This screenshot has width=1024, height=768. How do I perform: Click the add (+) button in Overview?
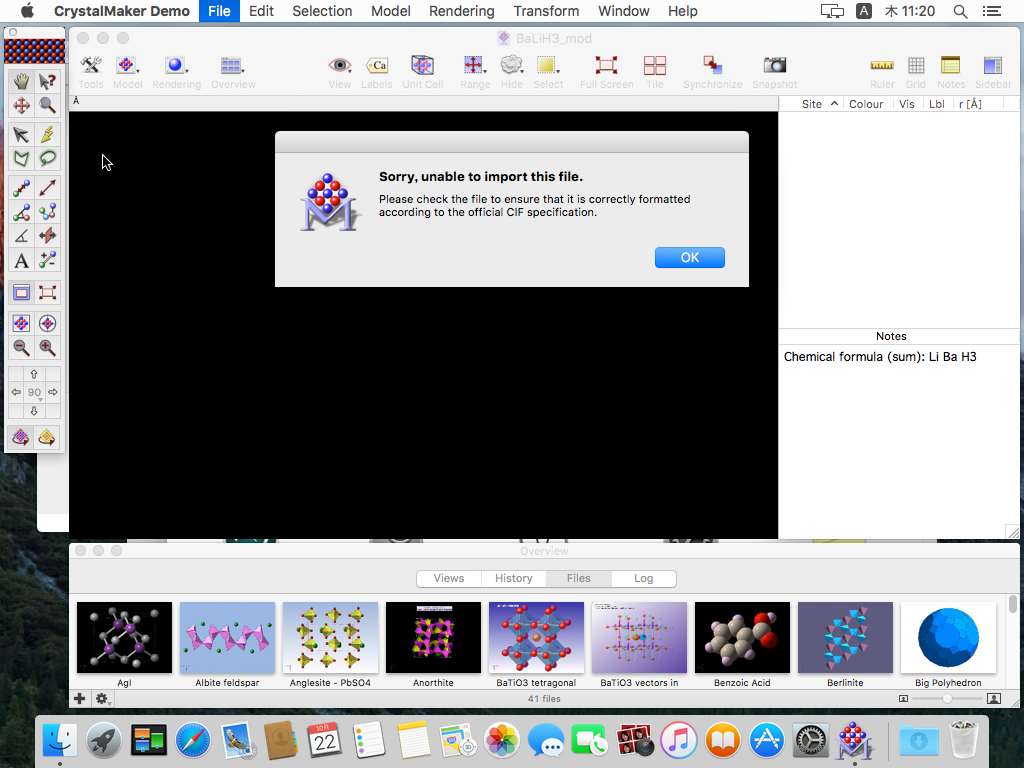point(80,699)
